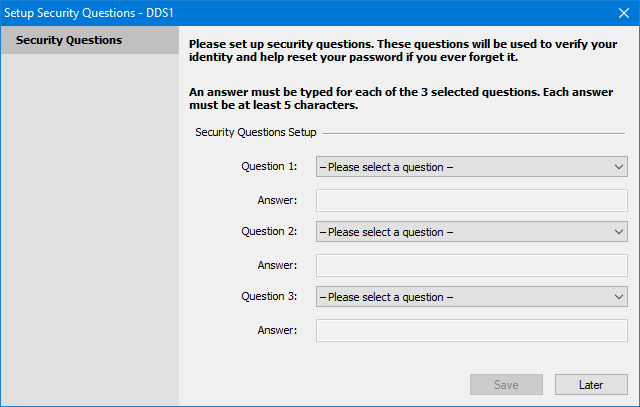
Task: Close the Setup Security Questions window
Action: 624,12
